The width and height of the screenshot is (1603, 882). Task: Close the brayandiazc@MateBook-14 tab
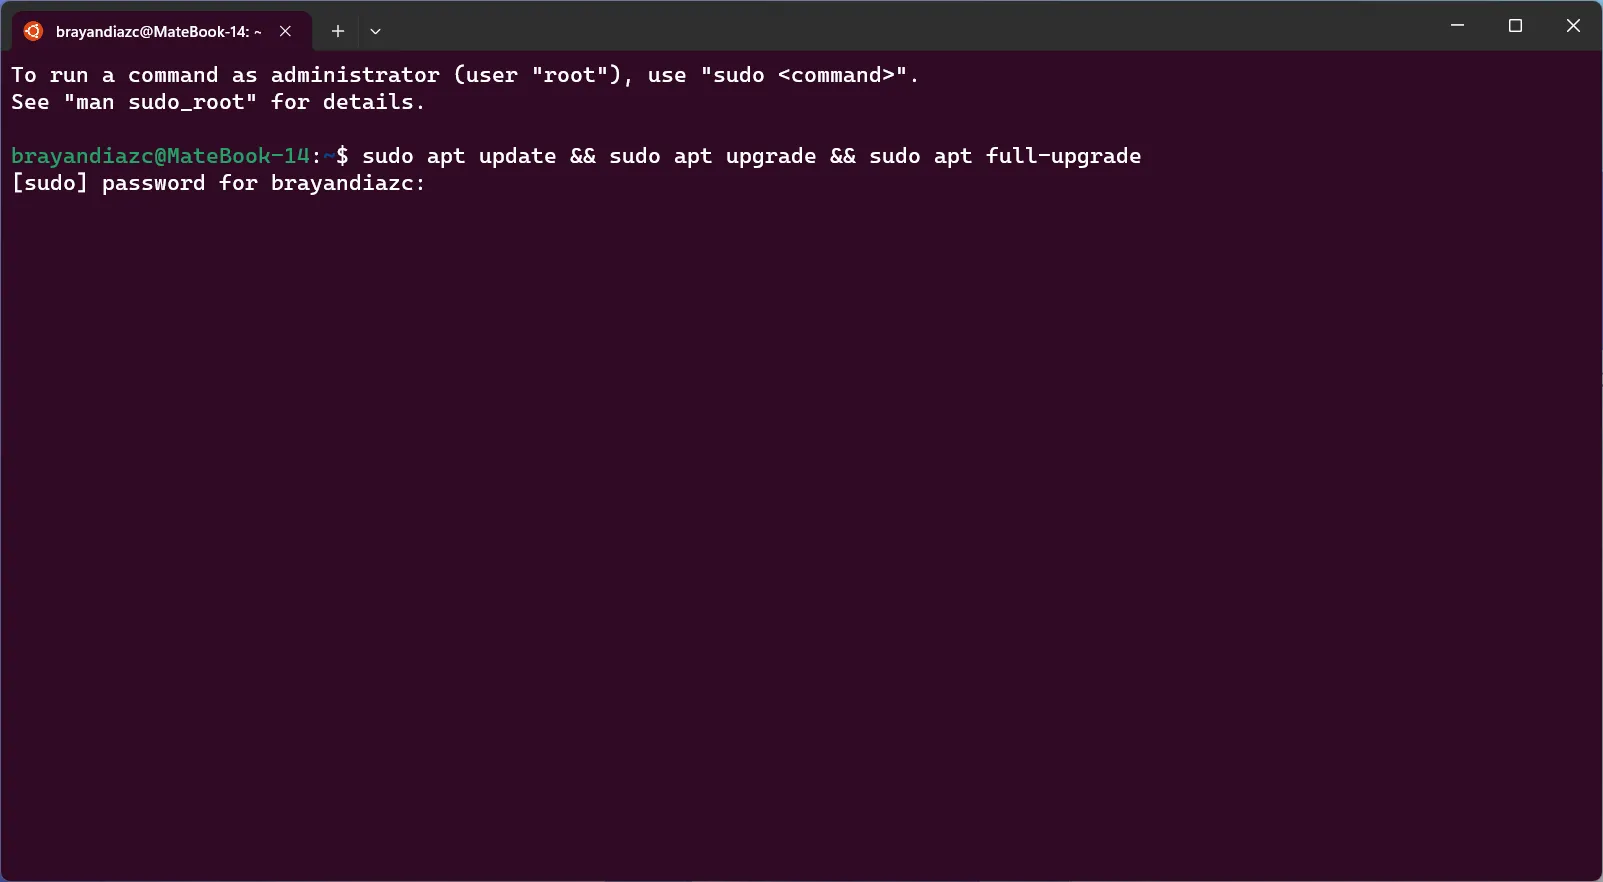pos(285,31)
